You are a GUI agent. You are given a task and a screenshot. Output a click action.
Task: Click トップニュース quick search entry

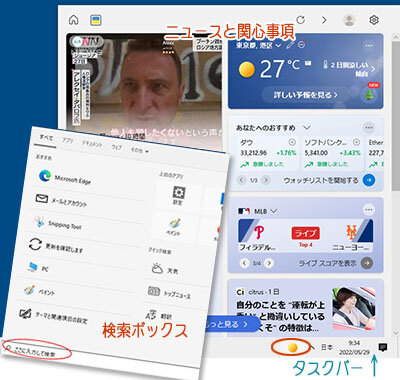pyautogui.click(x=169, y=293)
